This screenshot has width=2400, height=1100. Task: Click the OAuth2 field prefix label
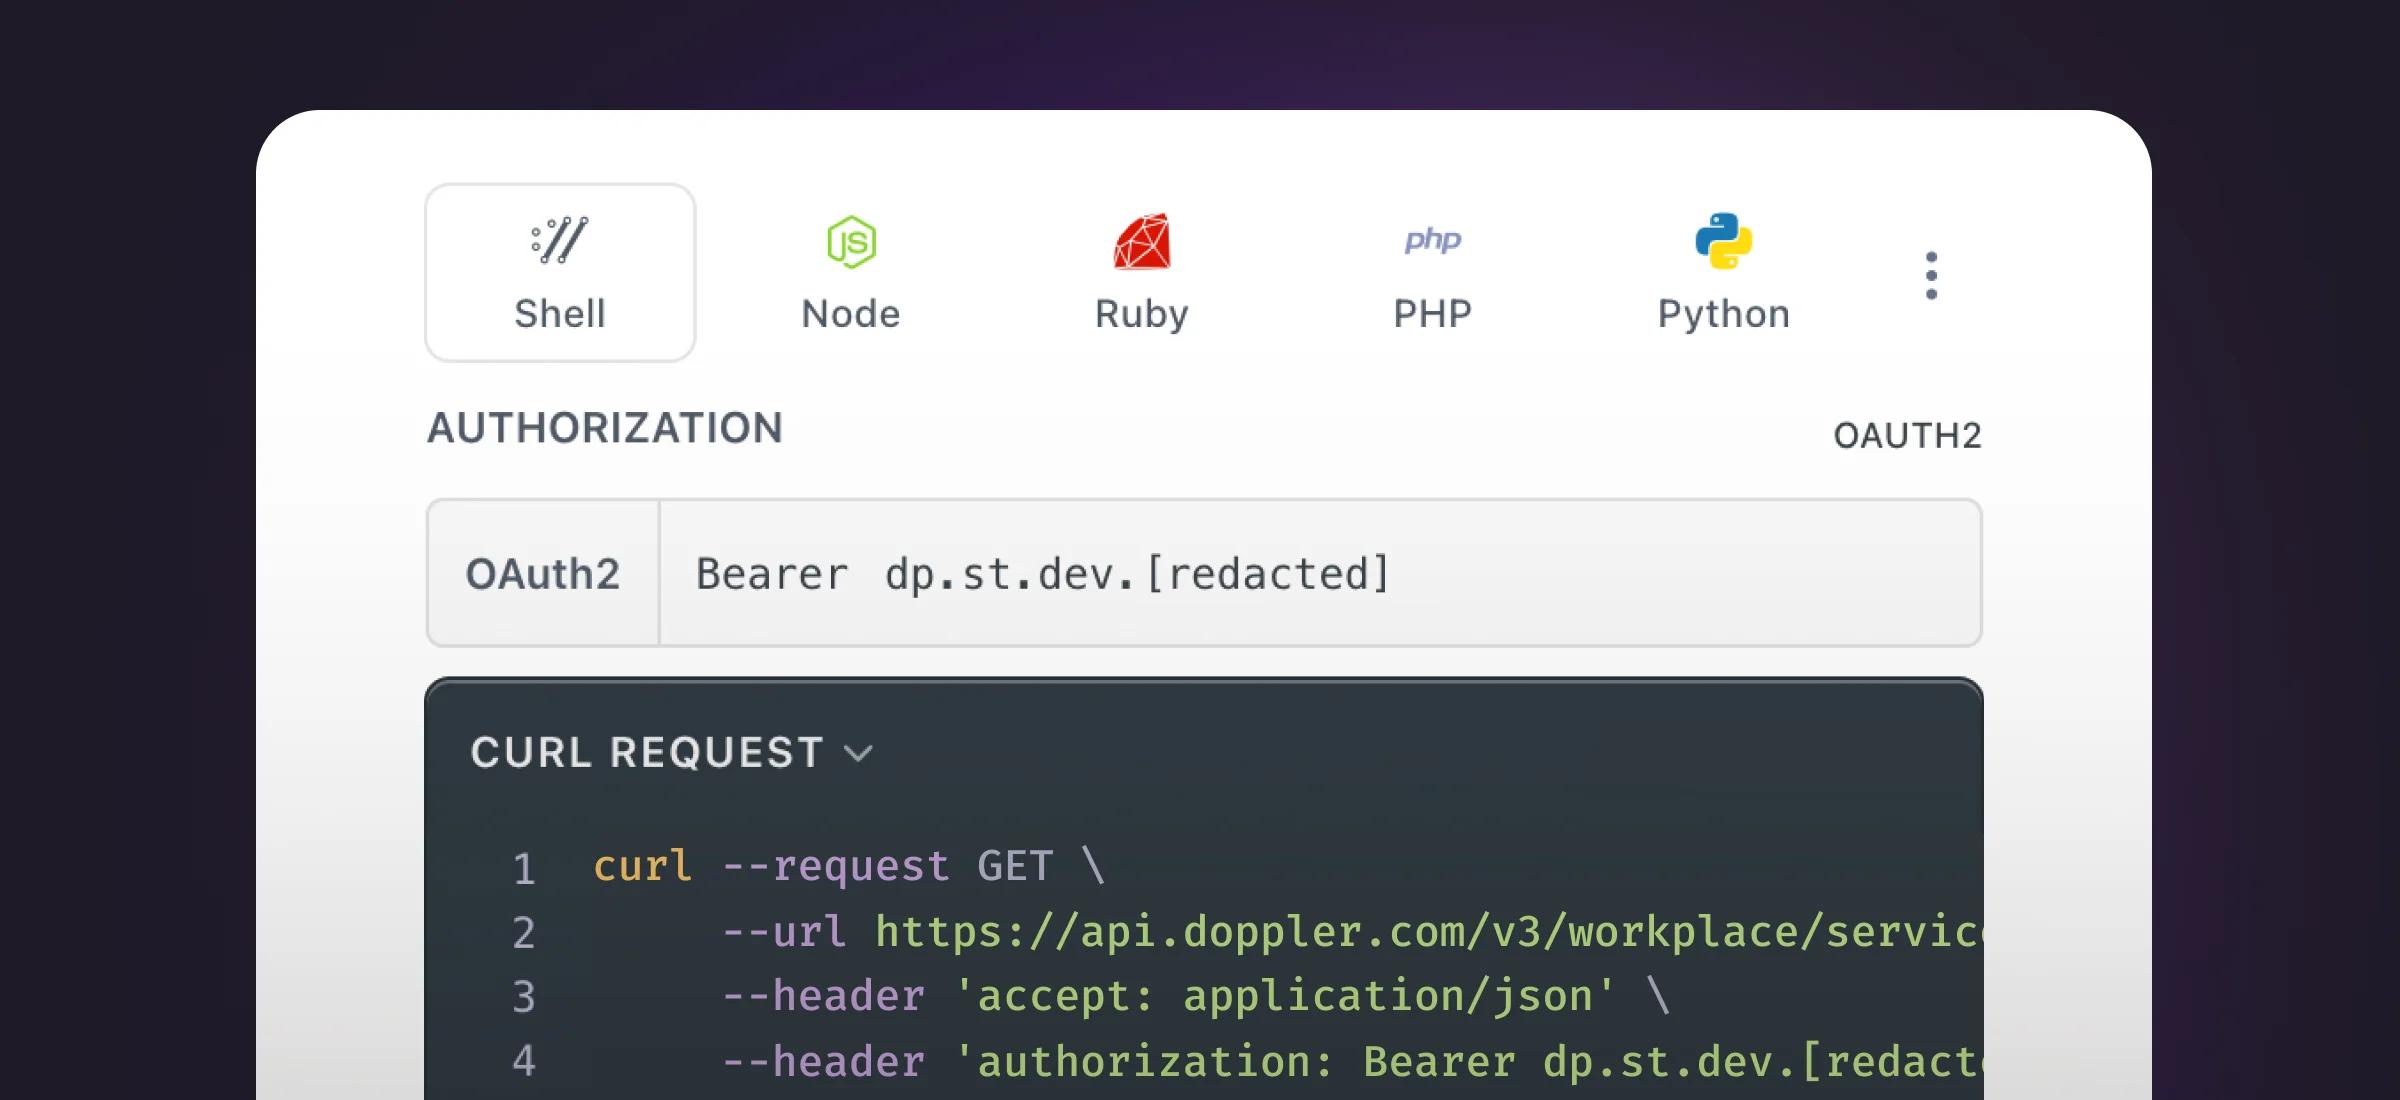[x=543, y=574]
